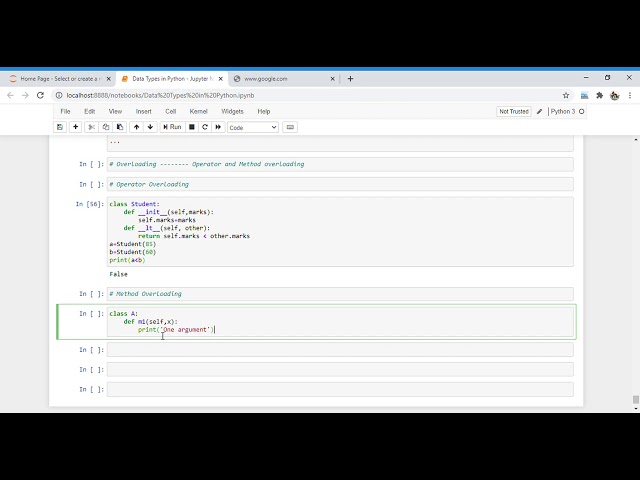Open the Help menu
This screenshot has height=480, width=640.
(x=264, y=111)
